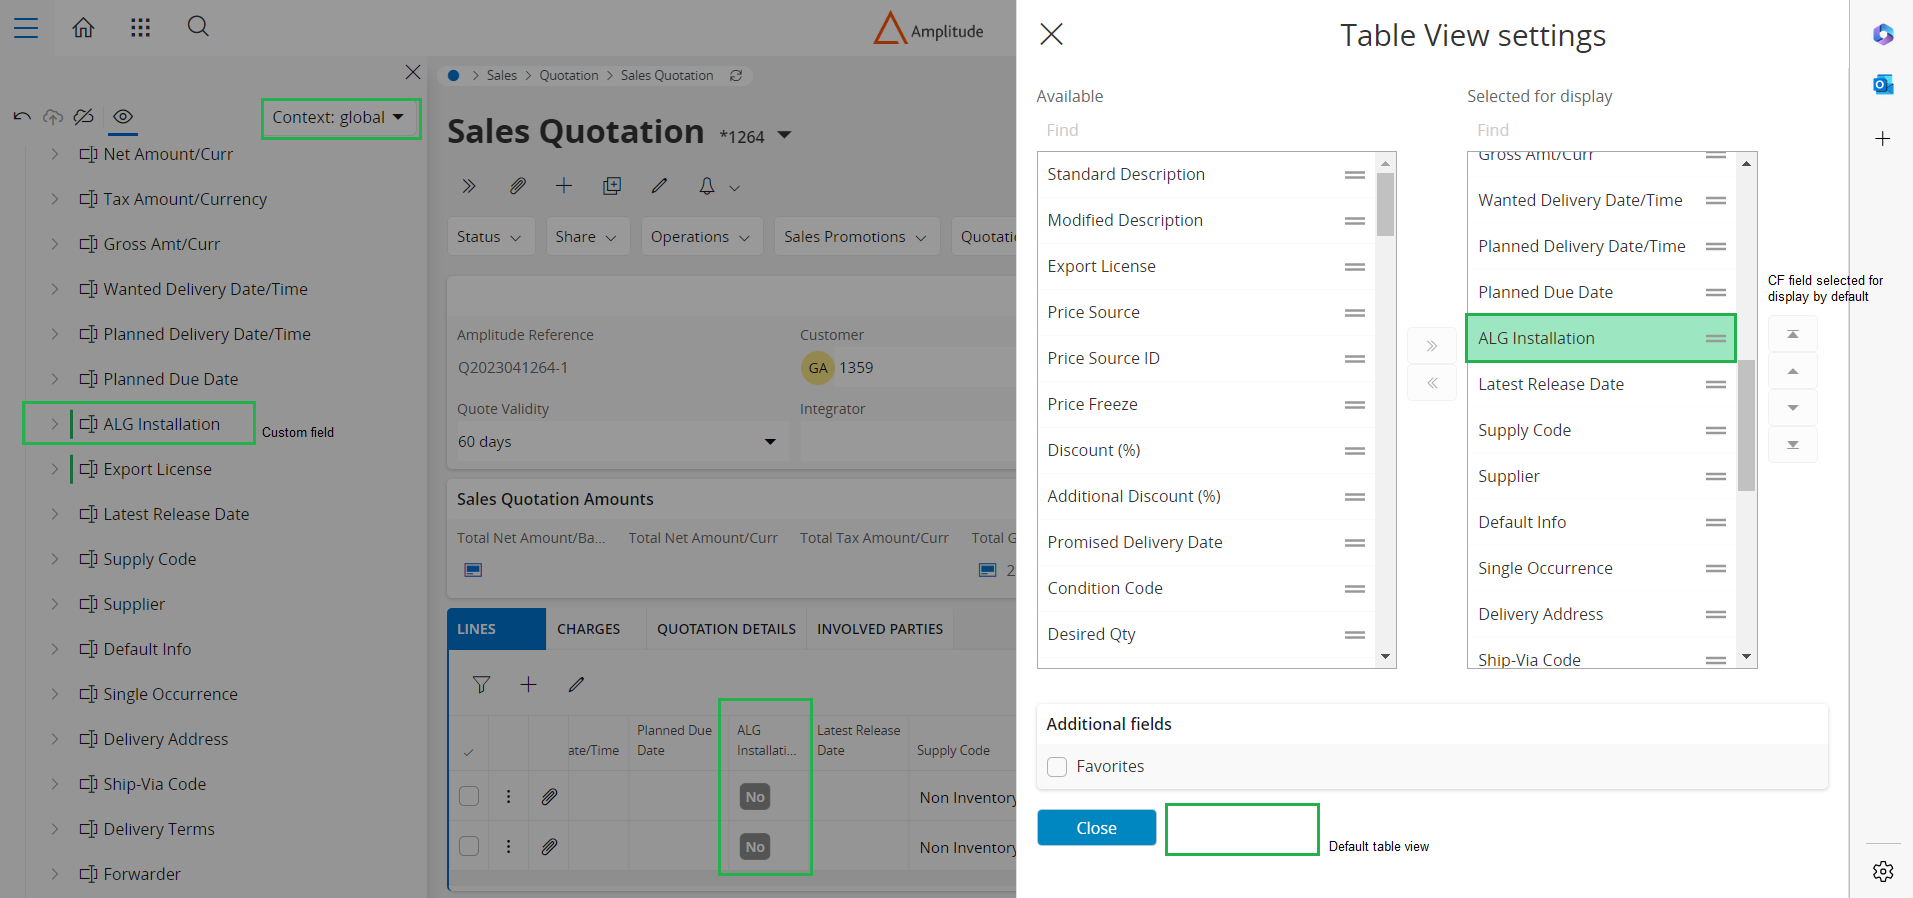Screen dimensions: 1913x898
Task: Click the crossed-out link icon in designer
Action: coord(84,117)
